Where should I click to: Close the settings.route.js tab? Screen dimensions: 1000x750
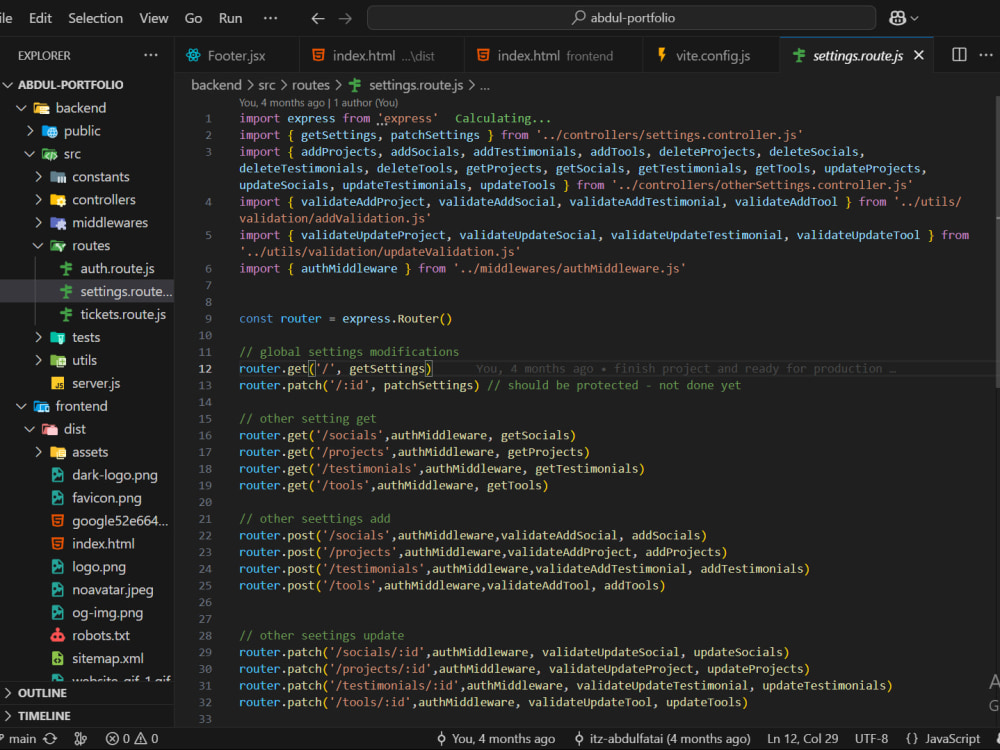coord(918,55)
